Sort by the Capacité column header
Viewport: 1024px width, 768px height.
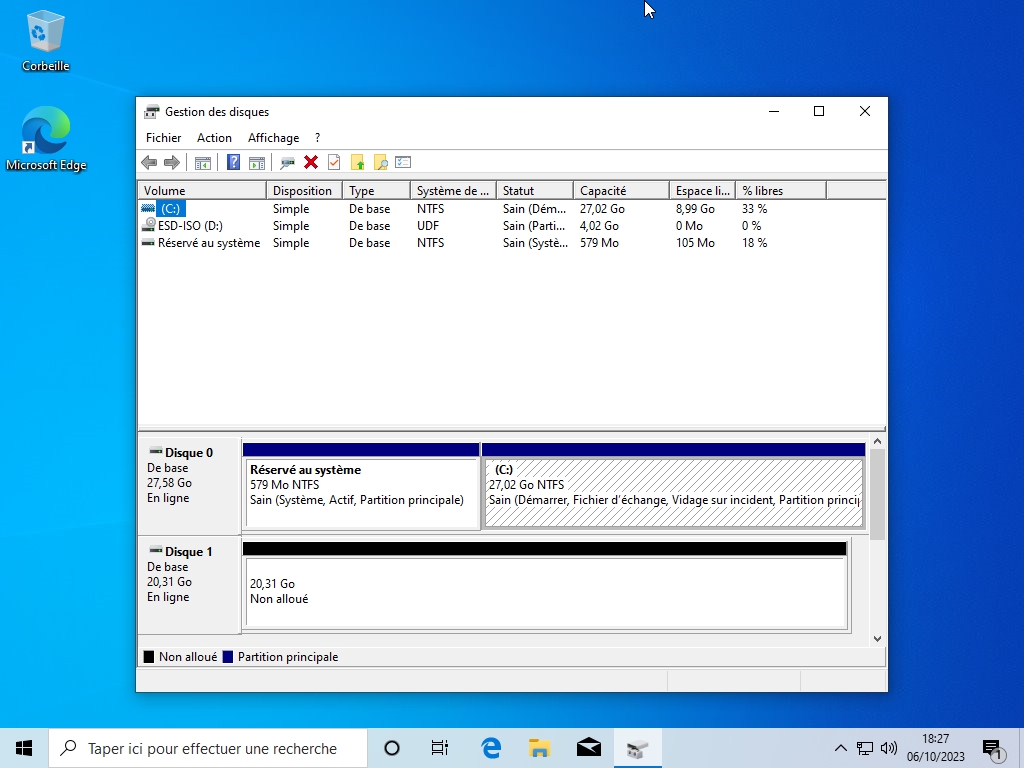pos(620,190)
